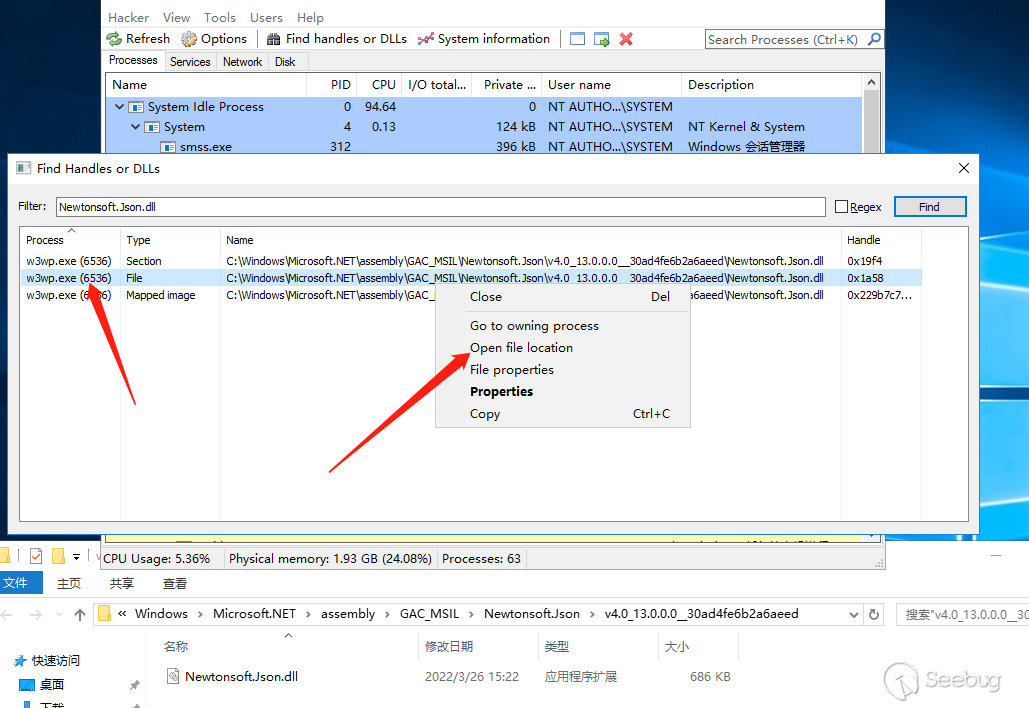Open System information graph icon
This screenshot has width=1029, height=708.
click(426, 39)
